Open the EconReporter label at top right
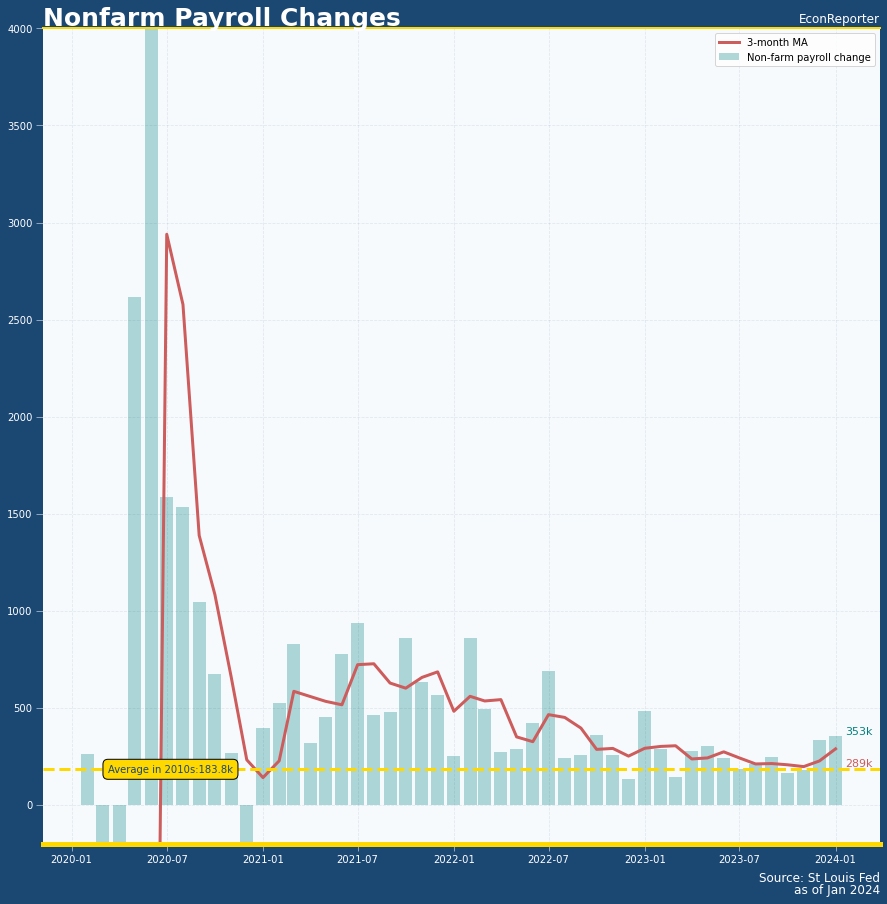This screenshot has height=904, width=887. tap(838, 19)
